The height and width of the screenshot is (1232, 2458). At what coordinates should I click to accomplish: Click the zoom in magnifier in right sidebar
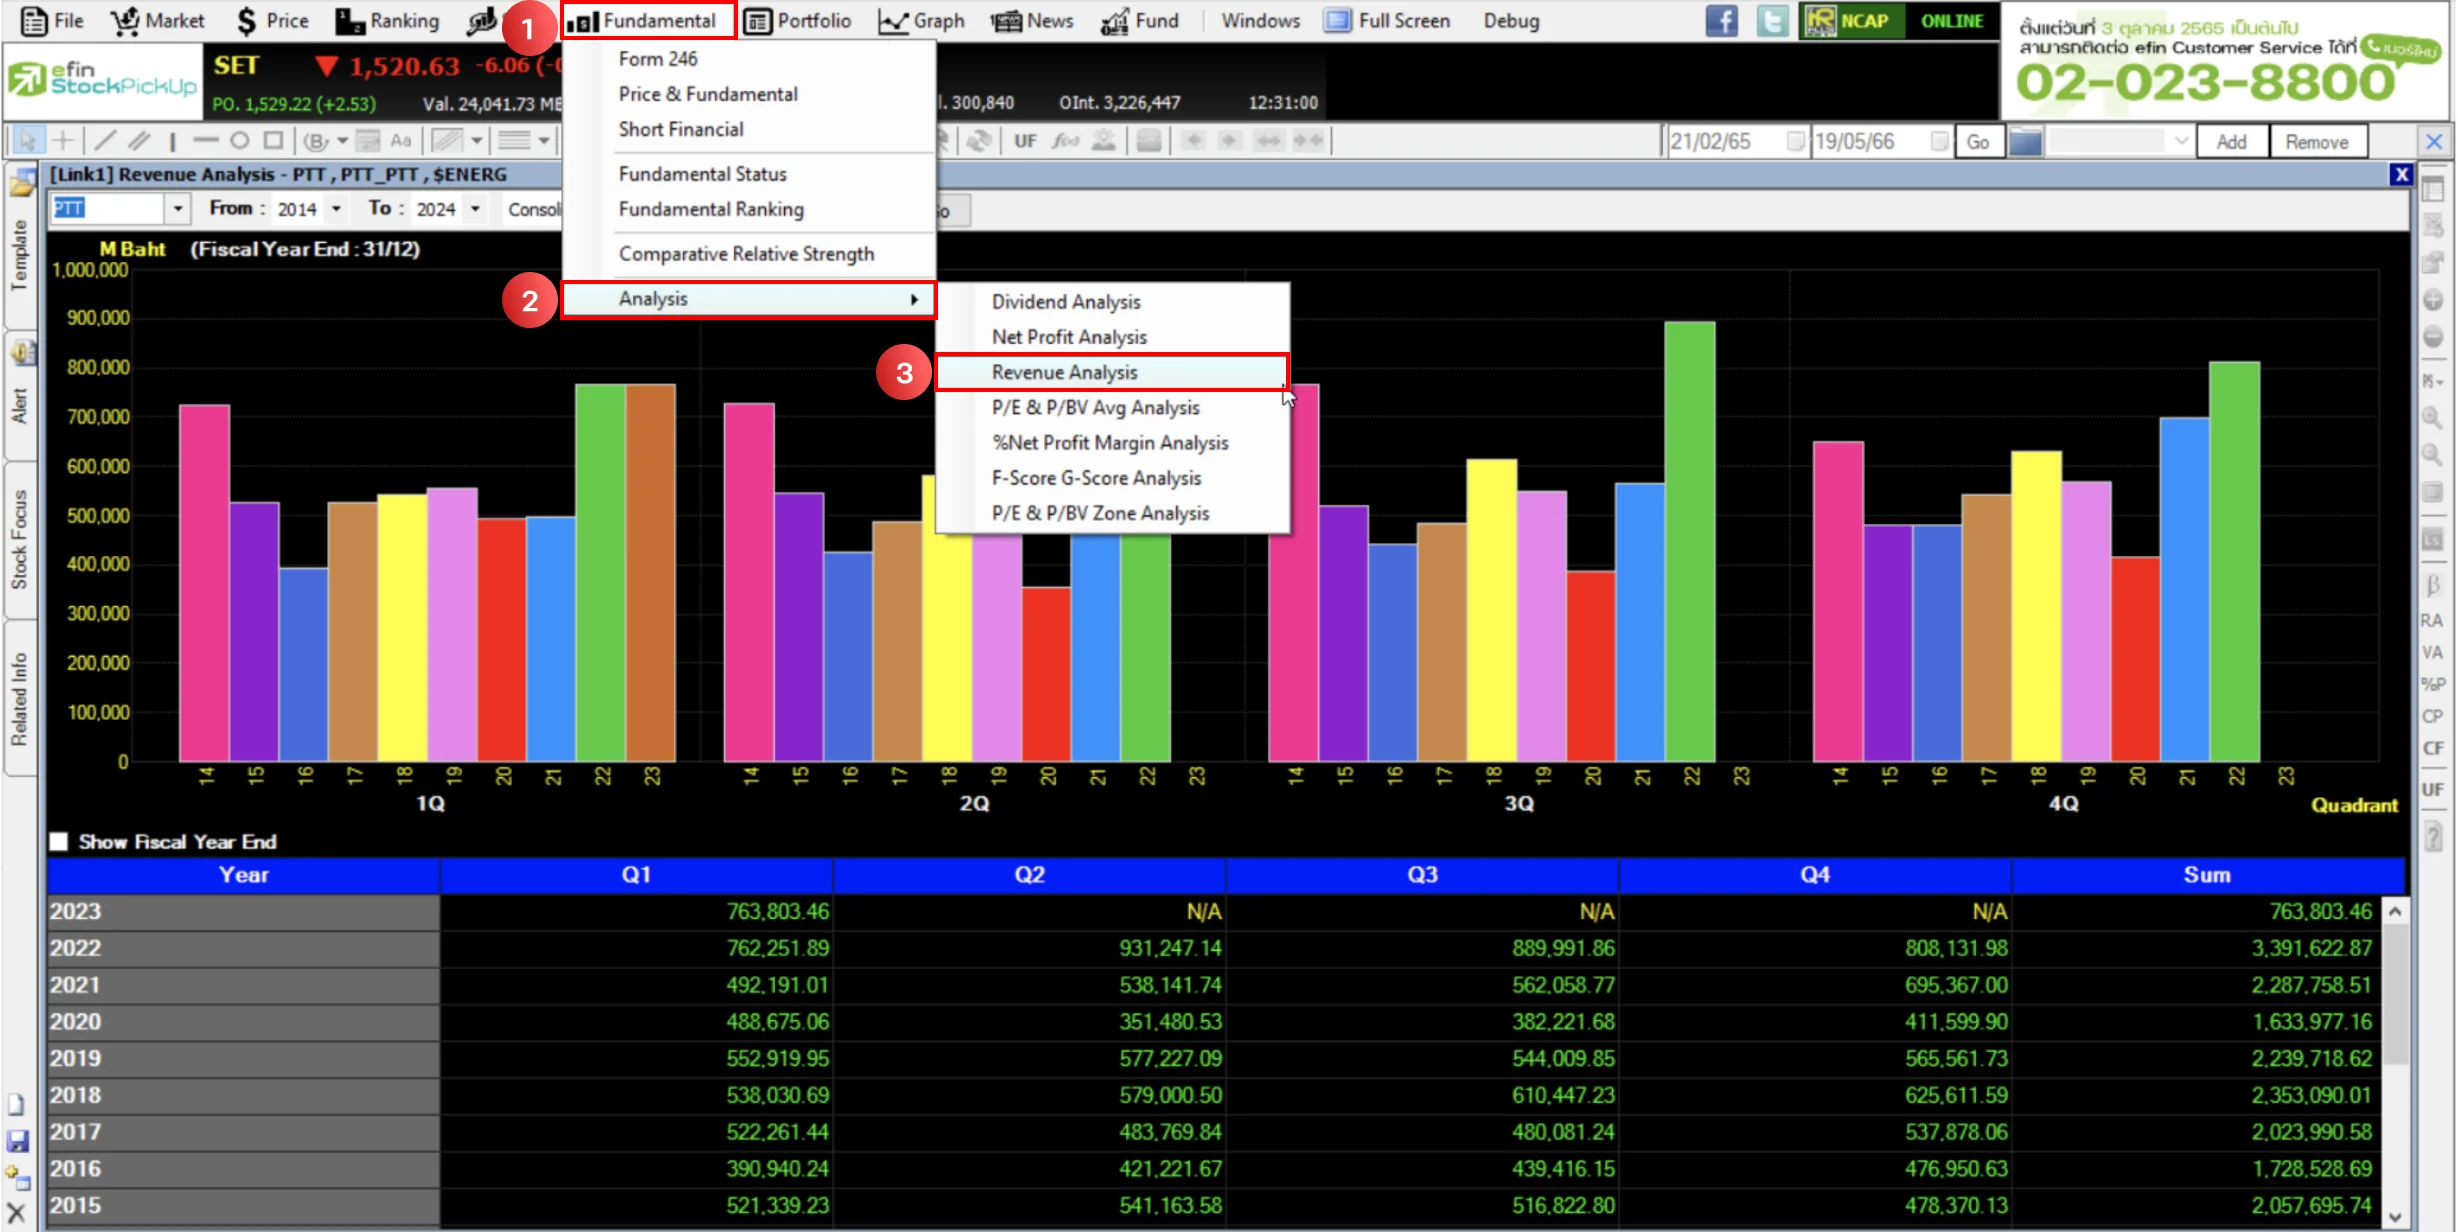pyautogui.click(x=2432, y=418)
